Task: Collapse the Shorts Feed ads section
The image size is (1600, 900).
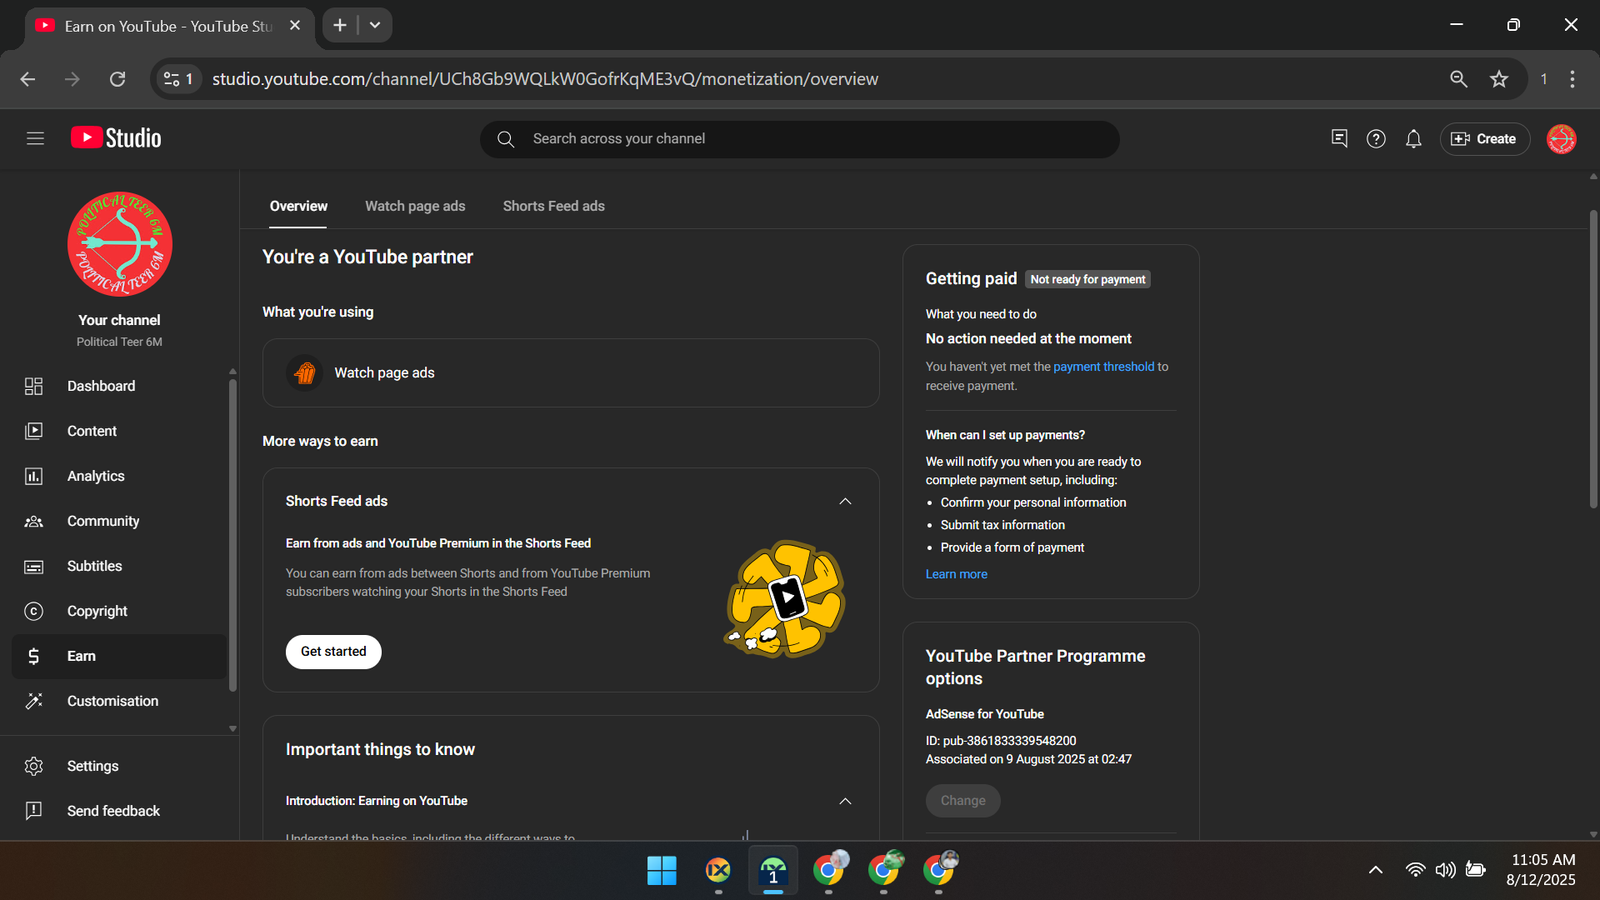Action: click(x=845, y=501)
